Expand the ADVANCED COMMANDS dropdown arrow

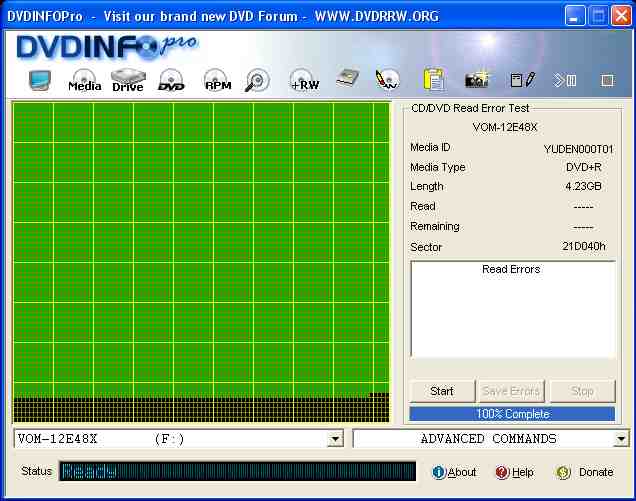pos(621,439)
